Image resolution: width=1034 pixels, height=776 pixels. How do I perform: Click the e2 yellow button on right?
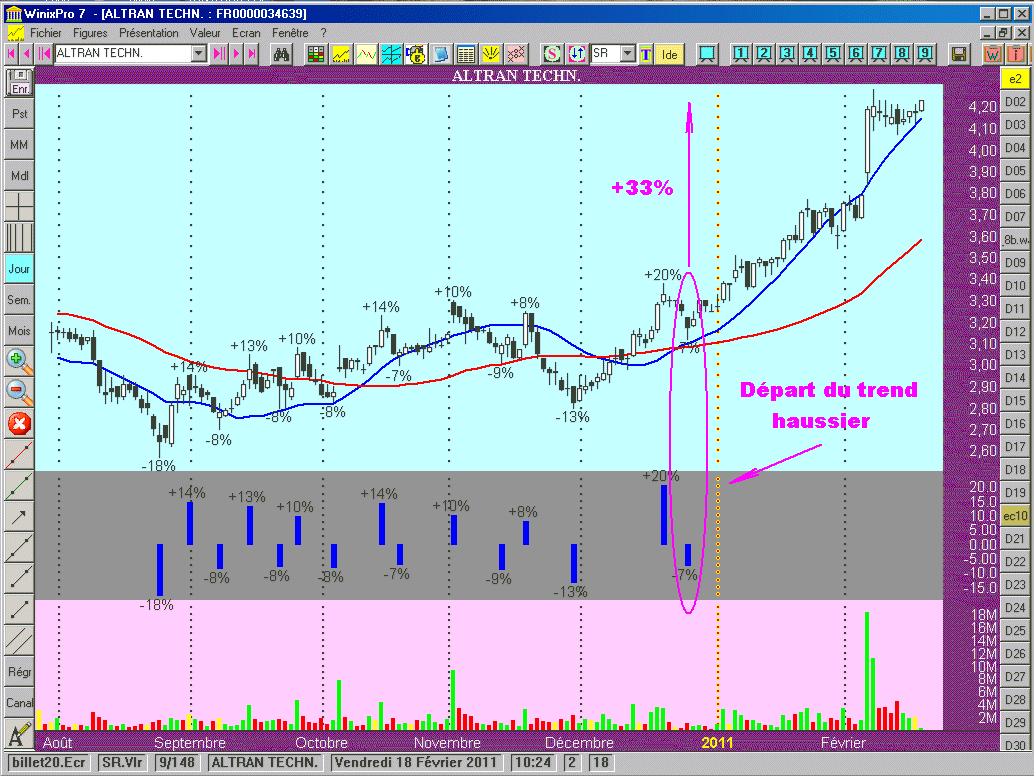tap(1015, 78)
